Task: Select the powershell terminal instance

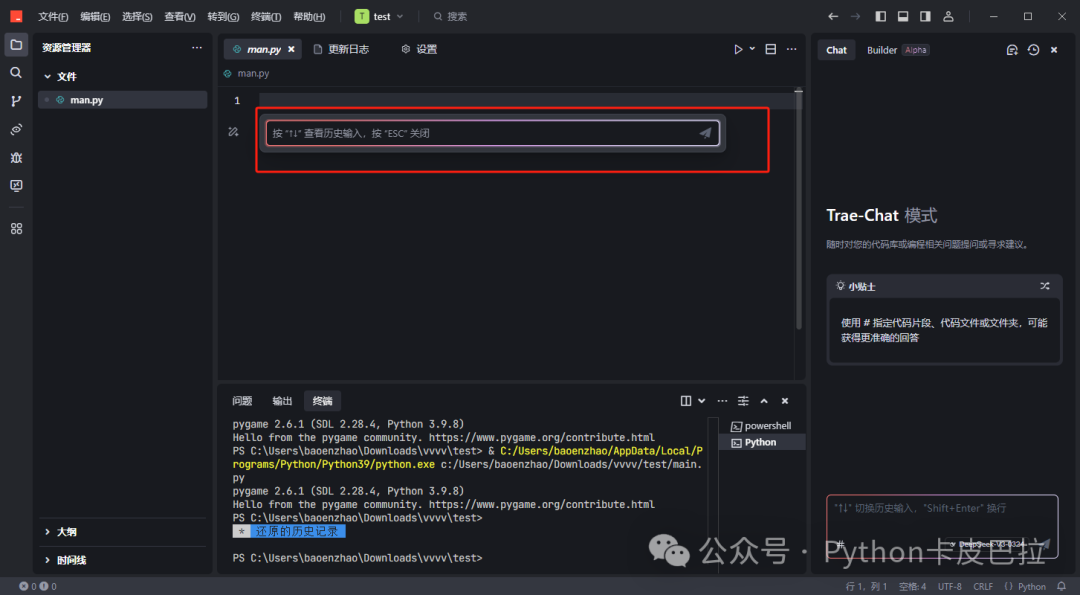Action: [x=761, y=426]
